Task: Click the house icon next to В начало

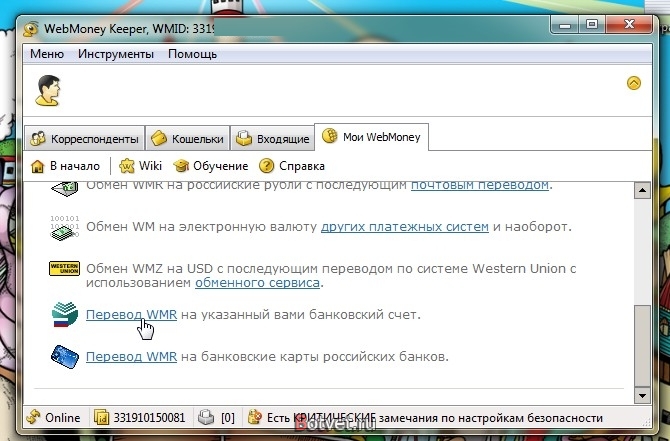Action: pos(38,166)
